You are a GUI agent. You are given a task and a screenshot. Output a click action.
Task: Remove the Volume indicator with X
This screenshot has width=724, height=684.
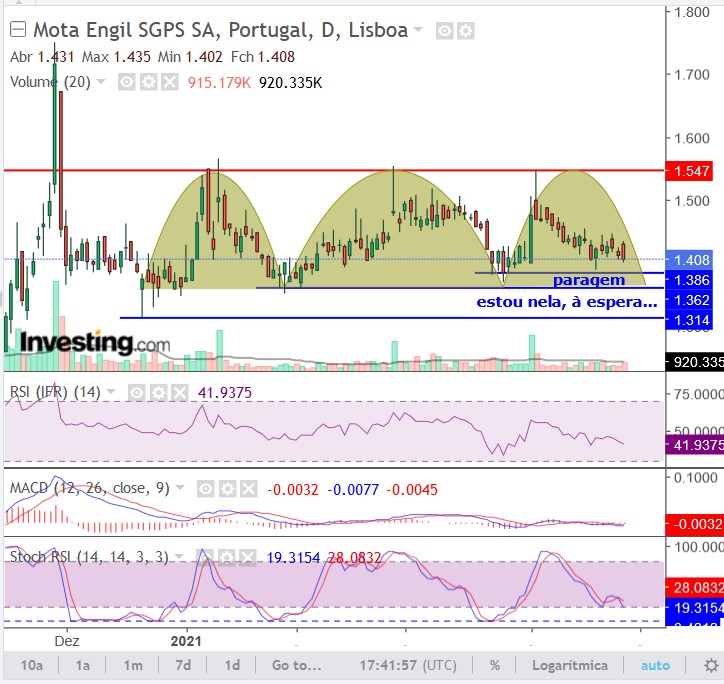(170, 83)
